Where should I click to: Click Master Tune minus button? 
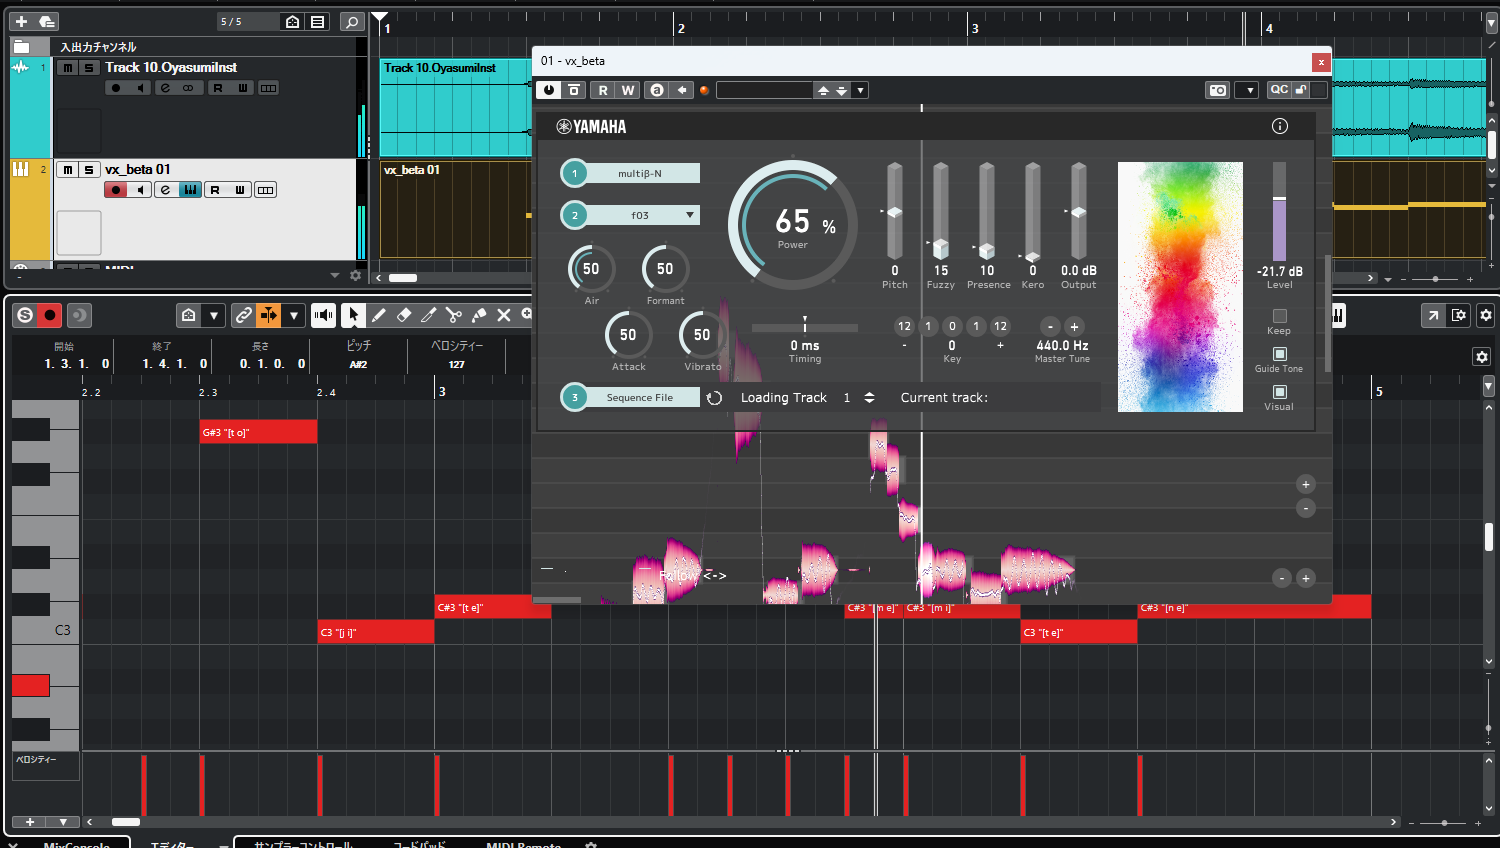click(1050, 326)
